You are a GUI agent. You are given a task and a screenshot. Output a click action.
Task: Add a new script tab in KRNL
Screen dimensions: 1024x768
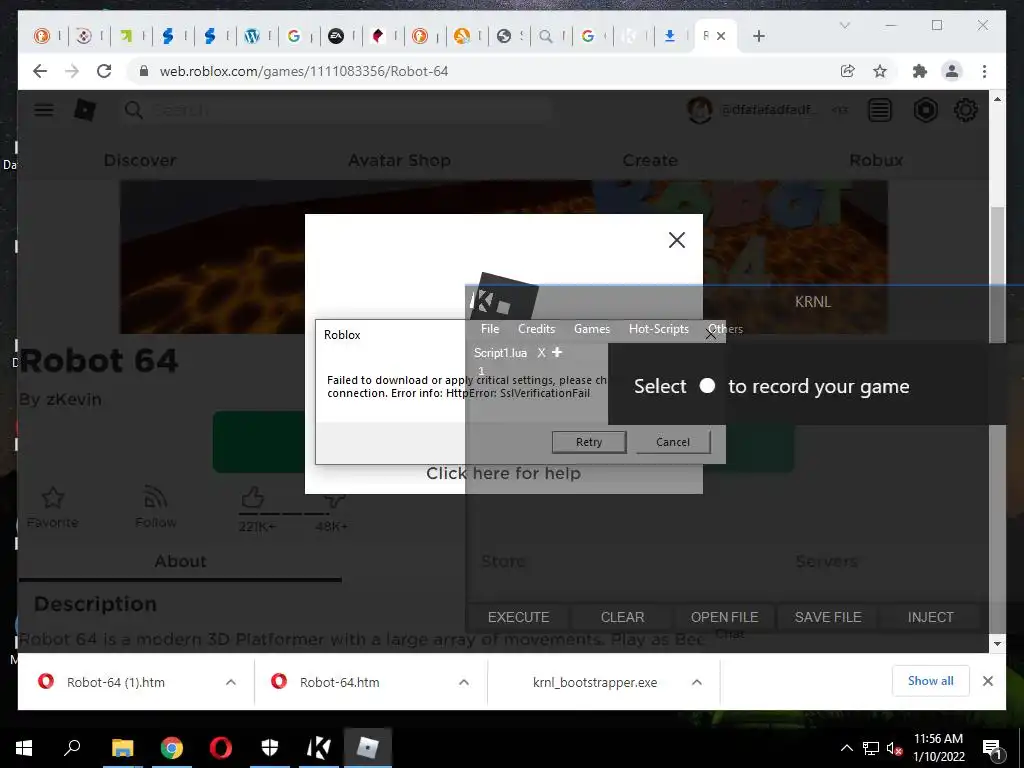pos(557,352)
